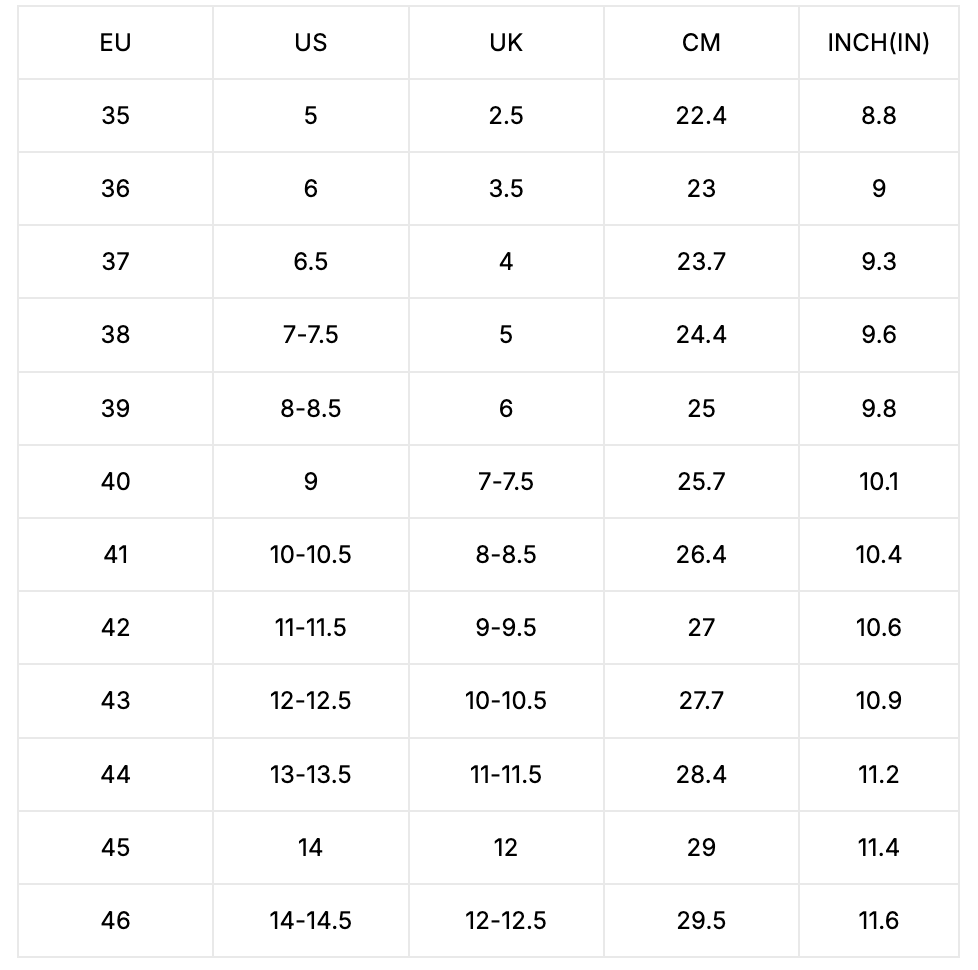Click the UK size 2.5 cell
This screenshot has width=978, height=970.
(x=506, y=116)
